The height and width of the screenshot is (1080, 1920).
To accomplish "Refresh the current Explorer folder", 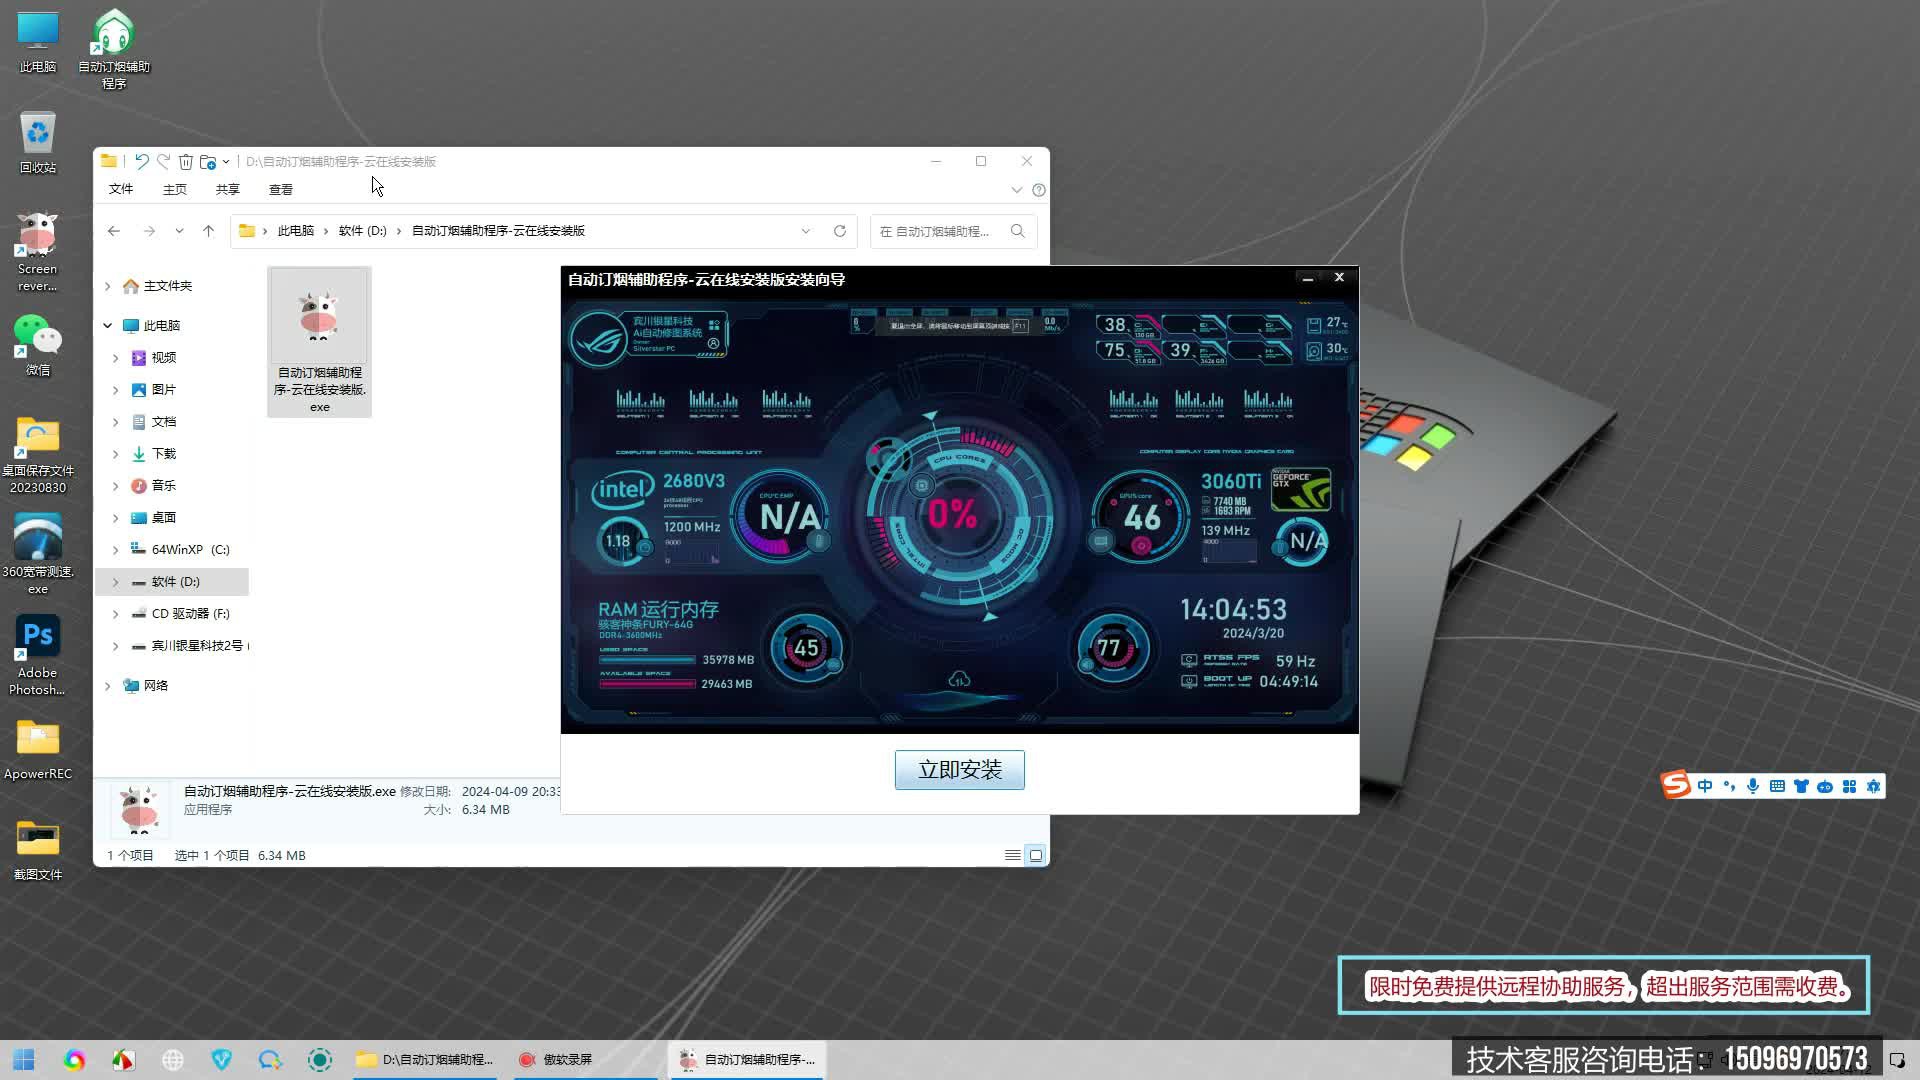I will pyautogui.click(x=840, y=231).
